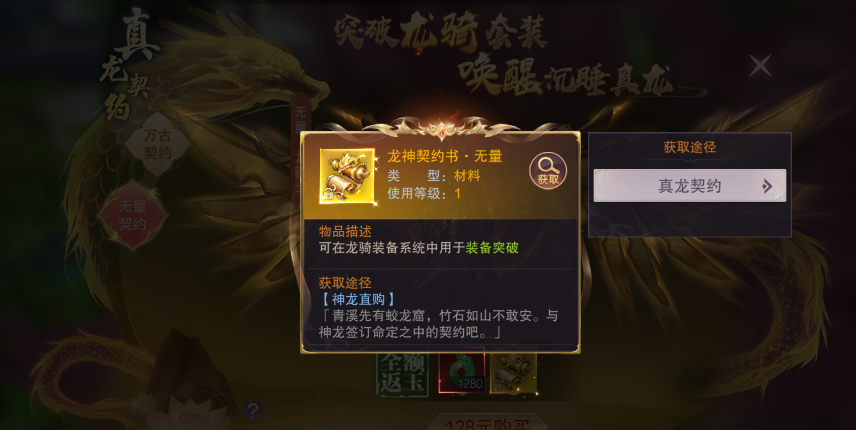Click the 真龙契约 acquisition button

pos(689,186)
